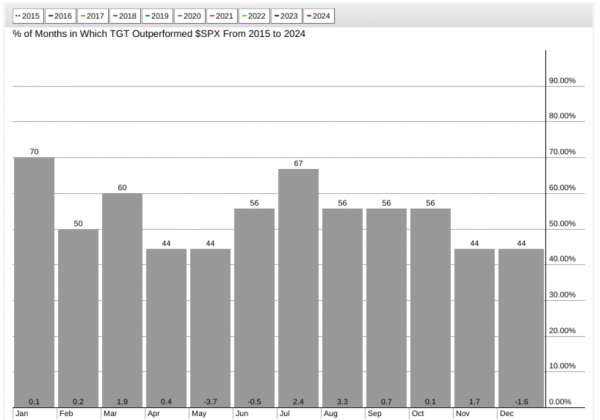Click the Mar axis label

(110, 413)
